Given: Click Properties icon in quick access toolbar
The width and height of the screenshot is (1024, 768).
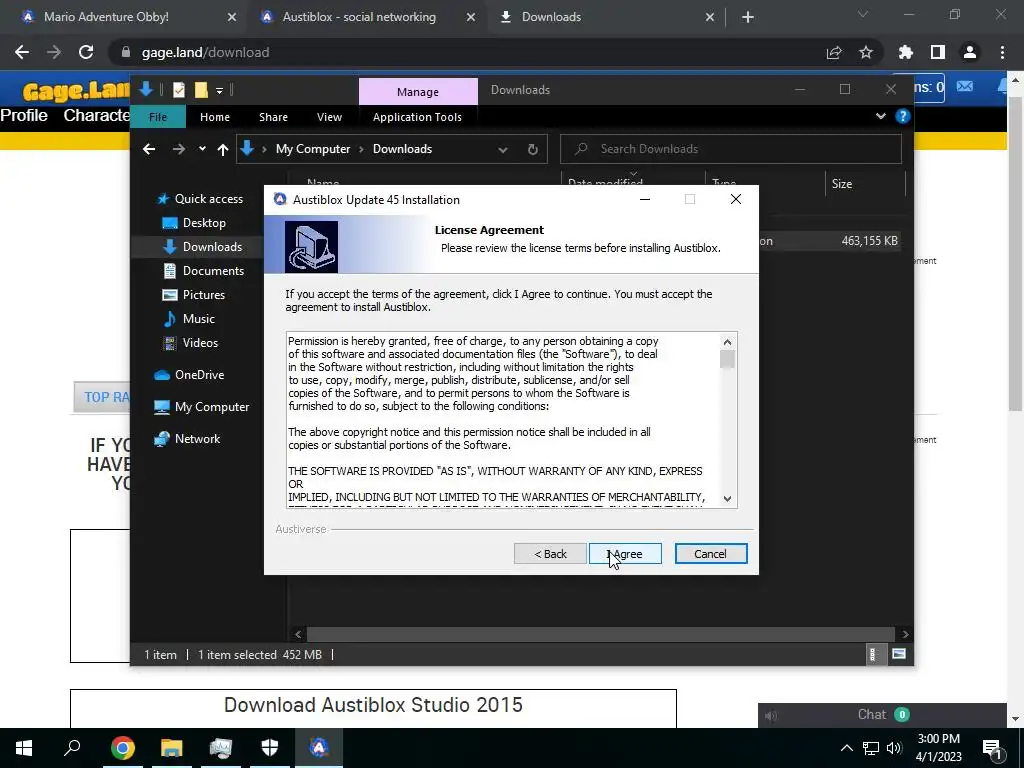Looking at the screenshot, I should pos(178,90).
